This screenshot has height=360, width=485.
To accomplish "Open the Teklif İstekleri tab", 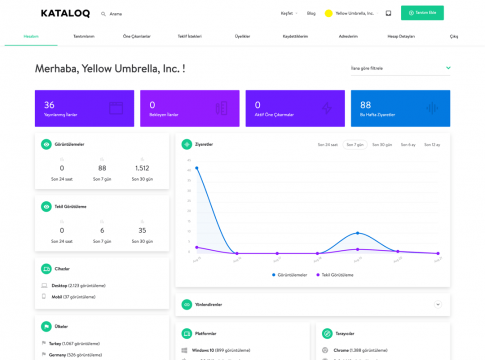I will point(189,36).
